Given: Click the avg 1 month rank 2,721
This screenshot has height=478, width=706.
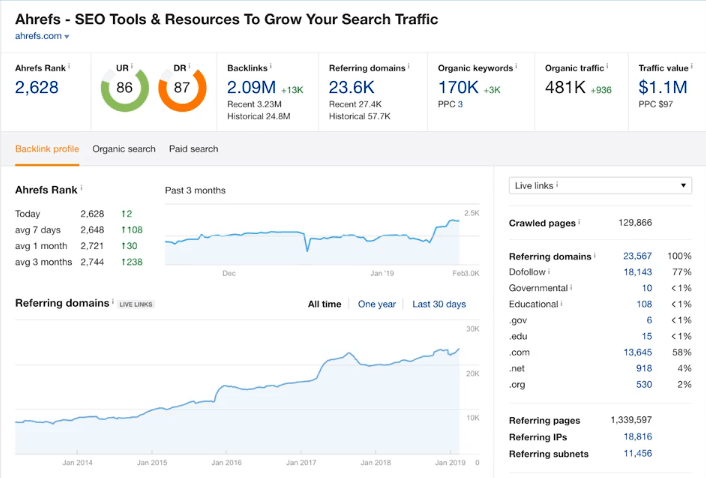Looking at the screenshot, I should pos(92,246).
